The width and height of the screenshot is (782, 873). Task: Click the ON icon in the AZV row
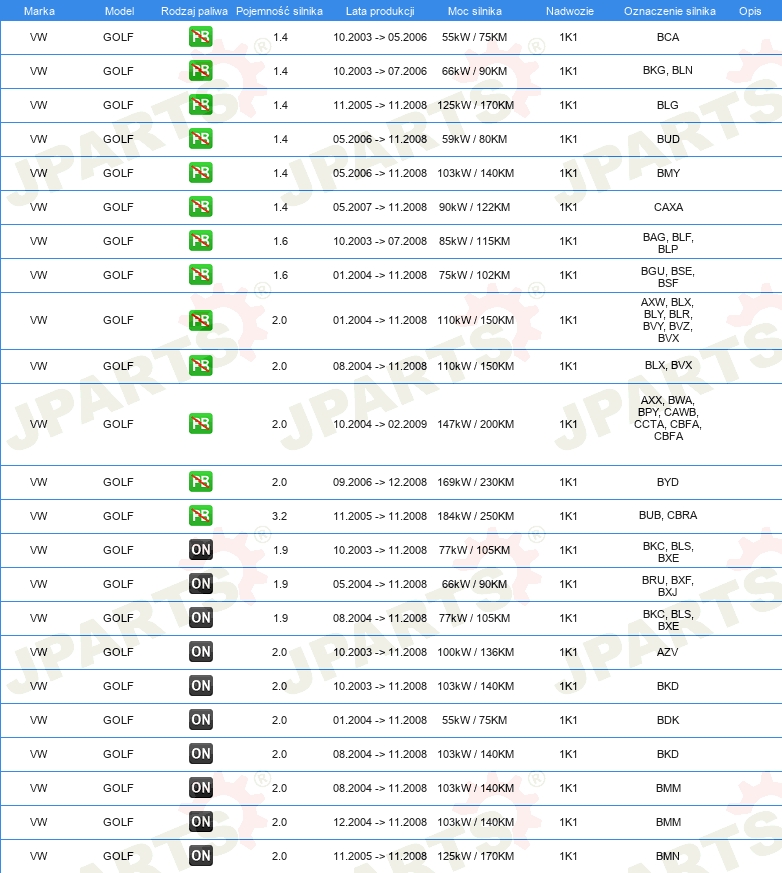coord(200,651)
